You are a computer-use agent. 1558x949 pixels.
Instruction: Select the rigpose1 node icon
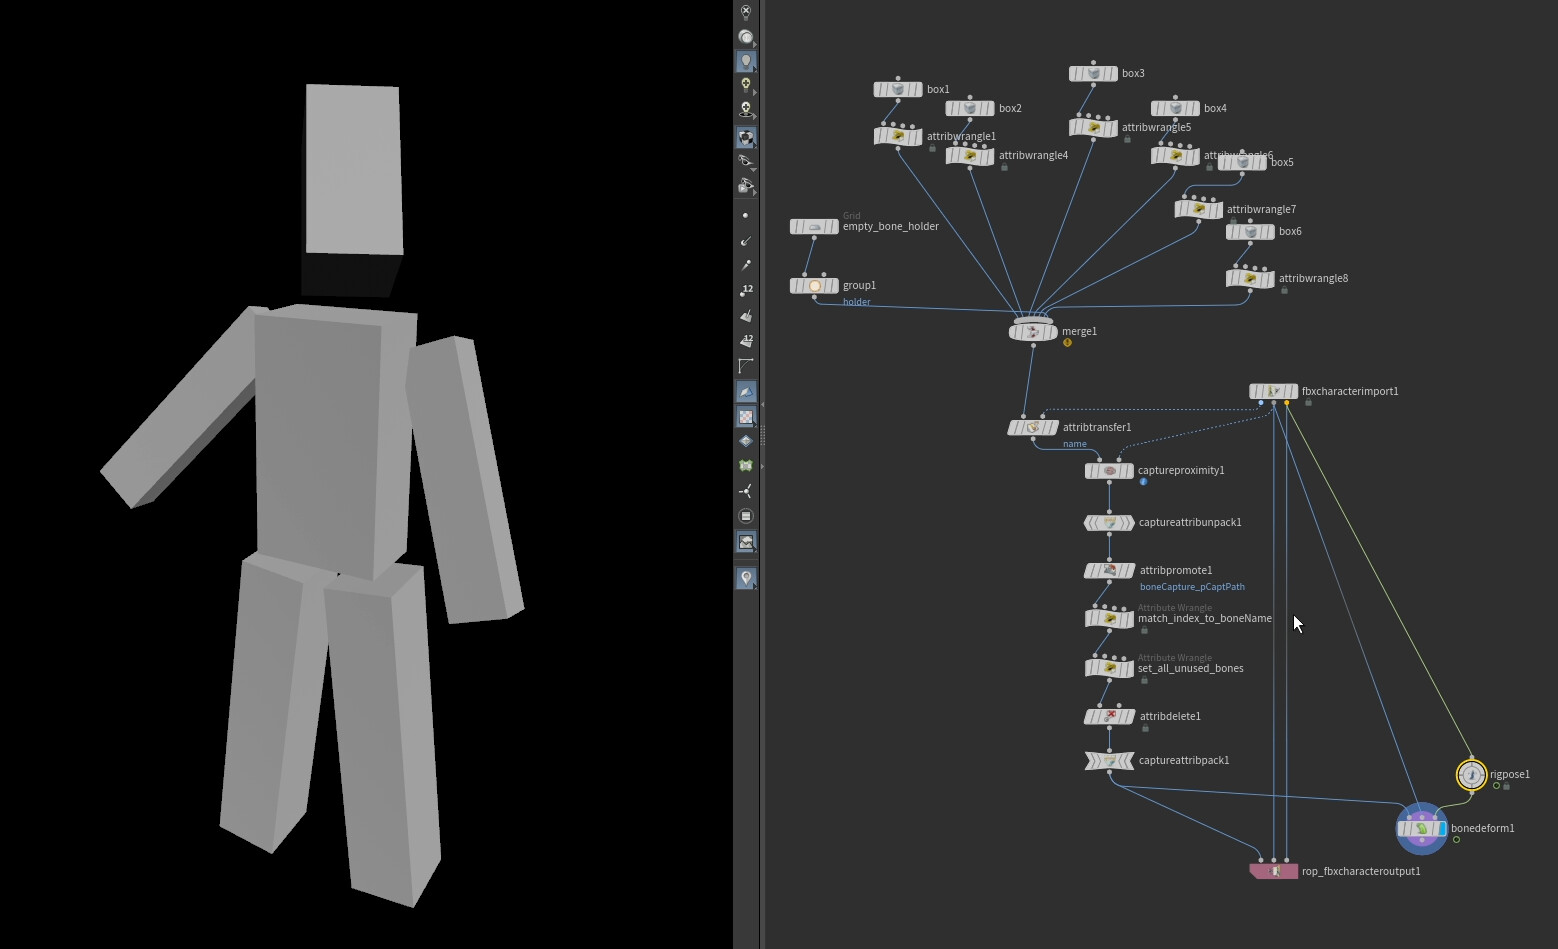pyautogui.click(x=1471, y=774)
